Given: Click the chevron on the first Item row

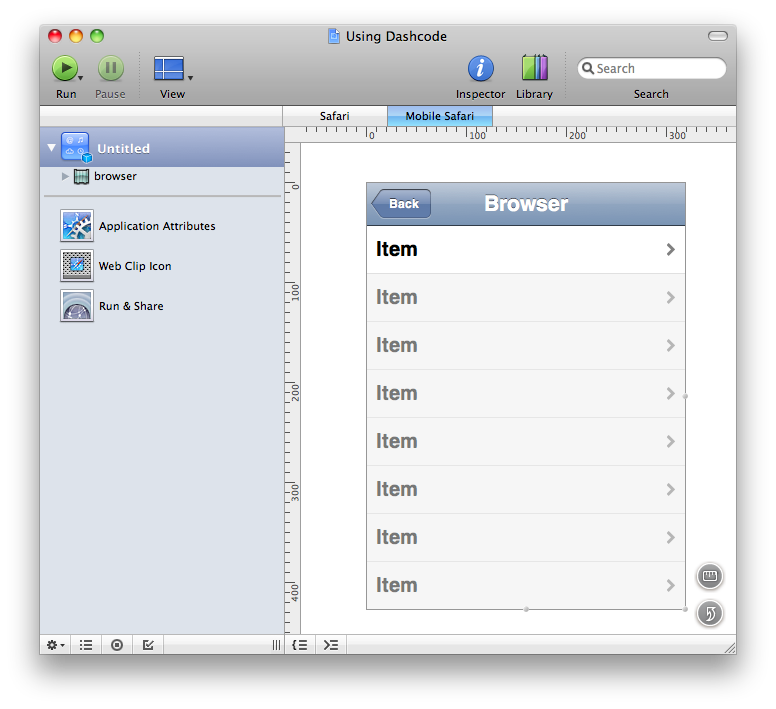Looking at the screenshot, I should click(x=671, y=249).
